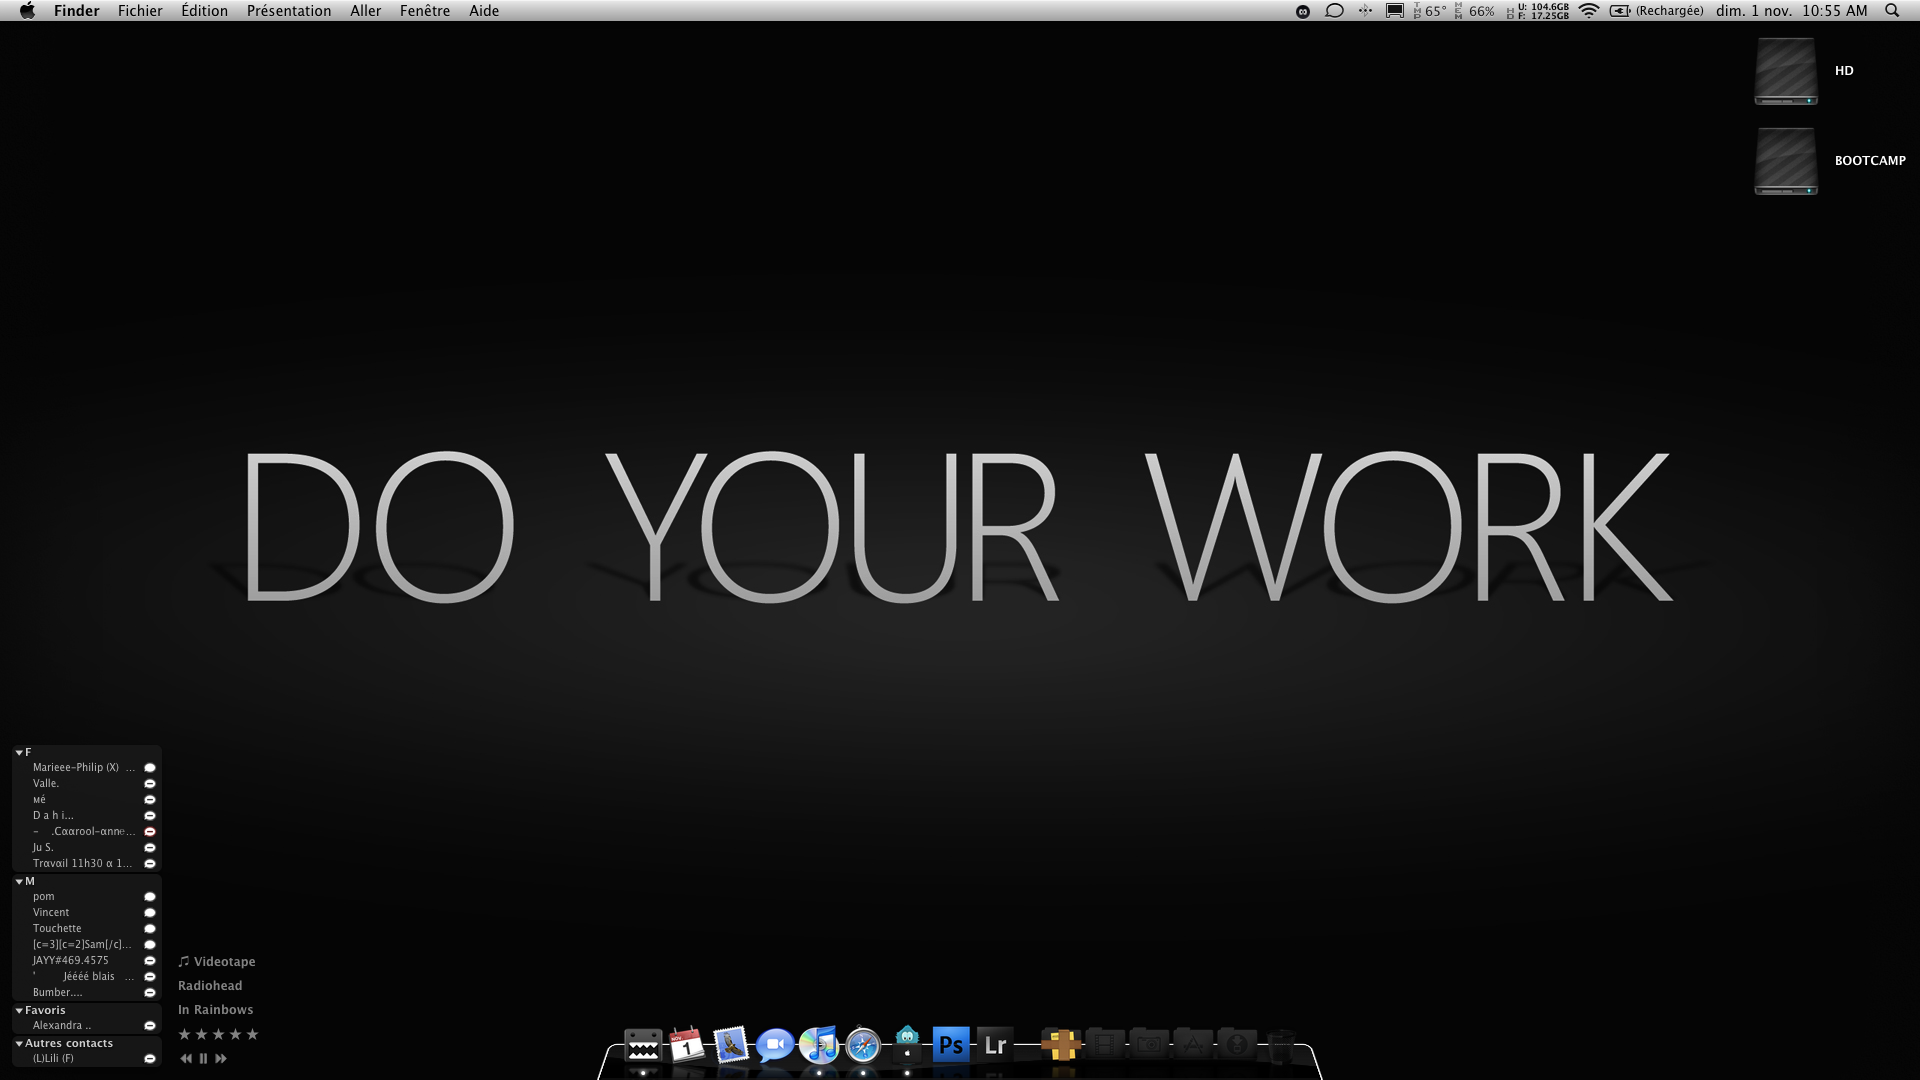The height and width of the screenshot is (1080, 1920).
Task: Collapse the Autres contacts group
Action: [x=19, y=1043]
